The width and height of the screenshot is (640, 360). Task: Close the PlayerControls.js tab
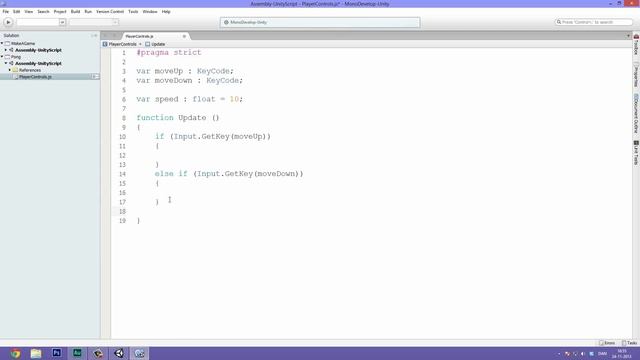tap(184, 36)
